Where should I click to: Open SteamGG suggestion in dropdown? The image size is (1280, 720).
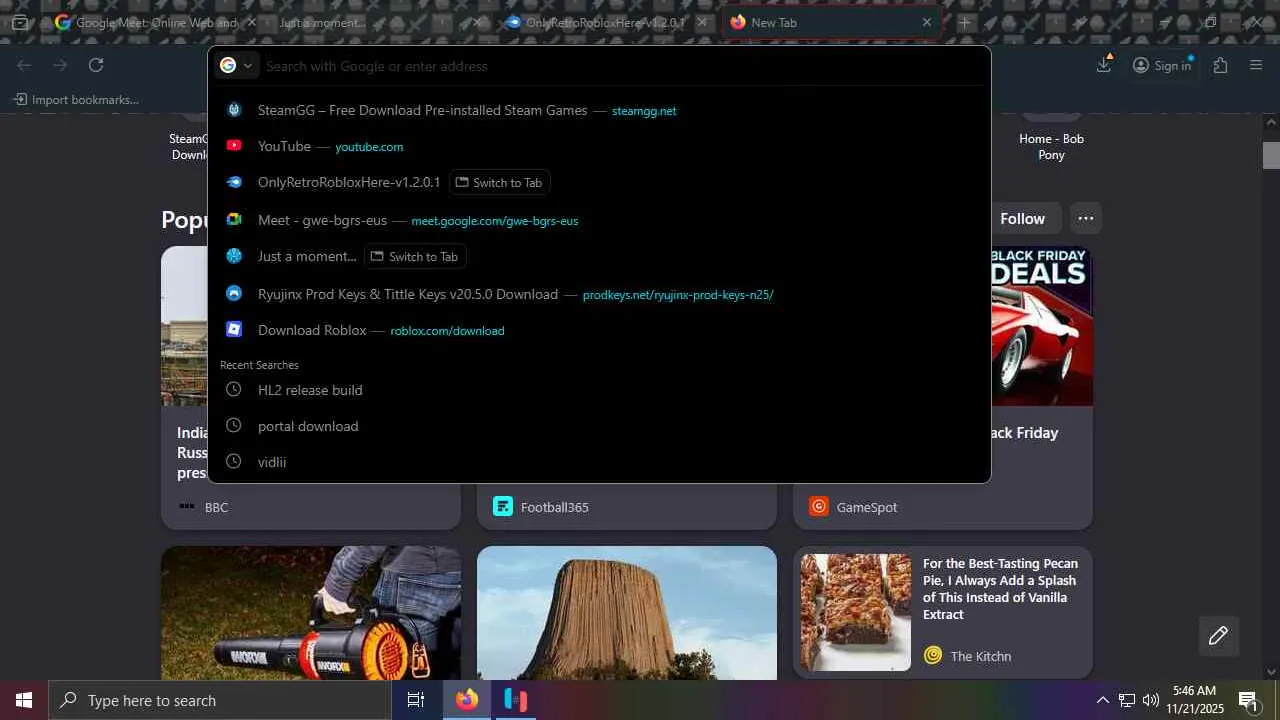pyautogui.click(x=599, y=110)
